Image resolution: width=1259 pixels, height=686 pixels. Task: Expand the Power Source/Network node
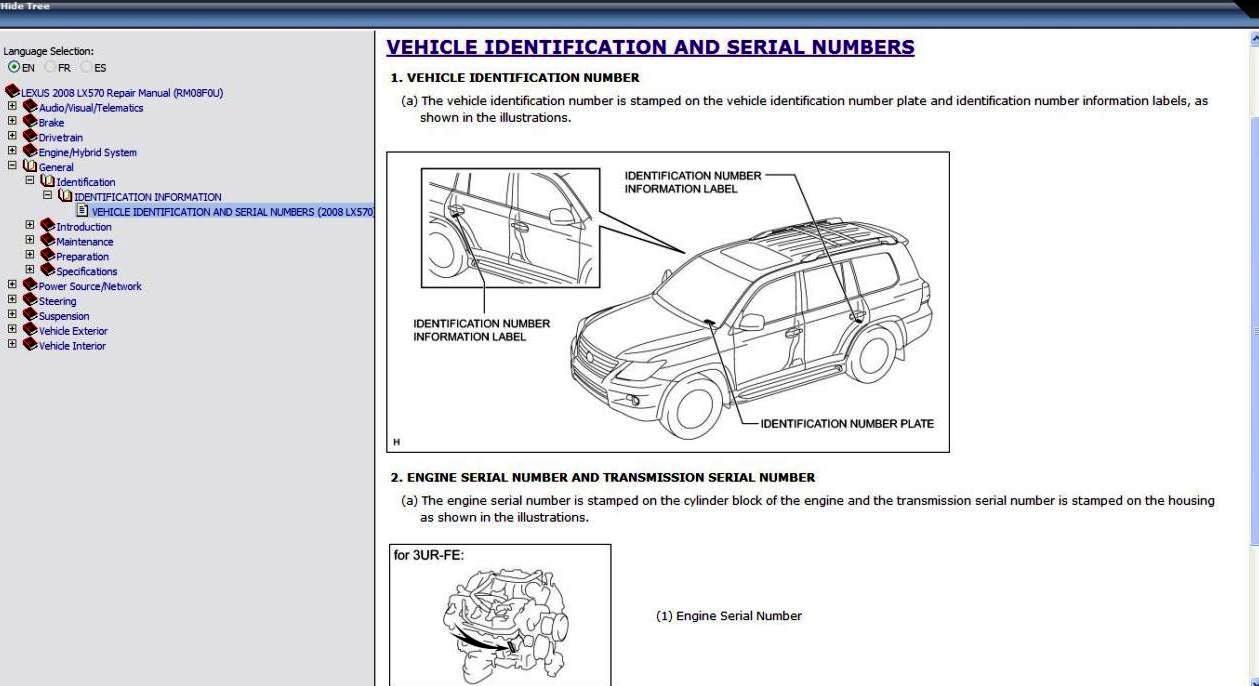pyautogui.click(x=12, y=285)
